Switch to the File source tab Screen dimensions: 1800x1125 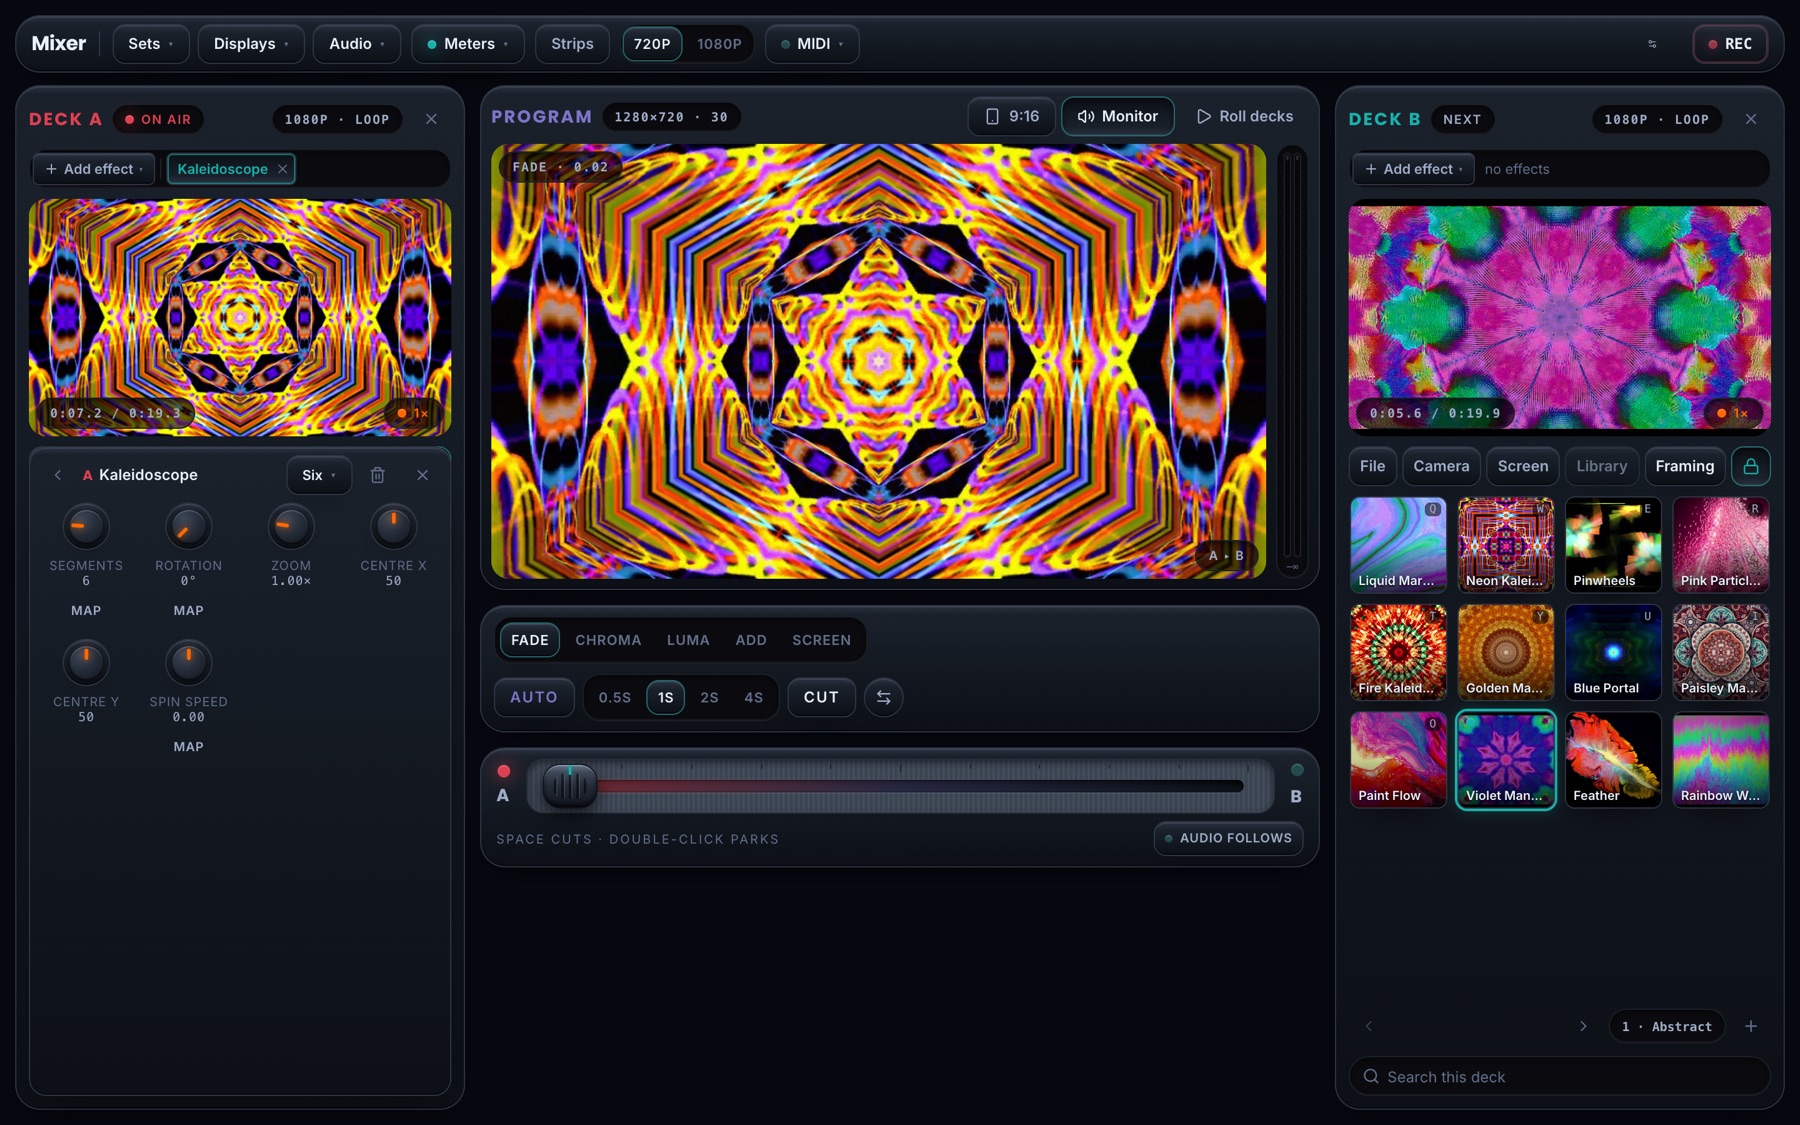1373,466
